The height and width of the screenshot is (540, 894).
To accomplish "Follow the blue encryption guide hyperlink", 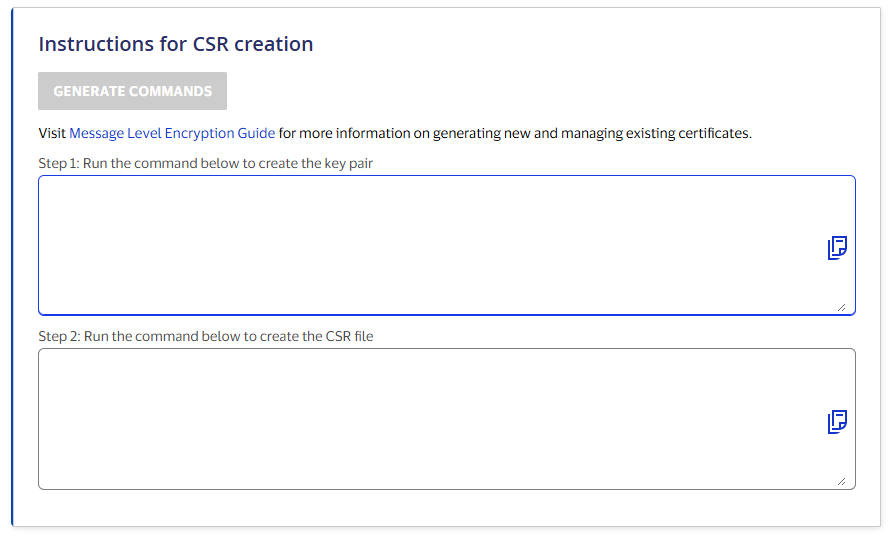I will tap(172, 133).
